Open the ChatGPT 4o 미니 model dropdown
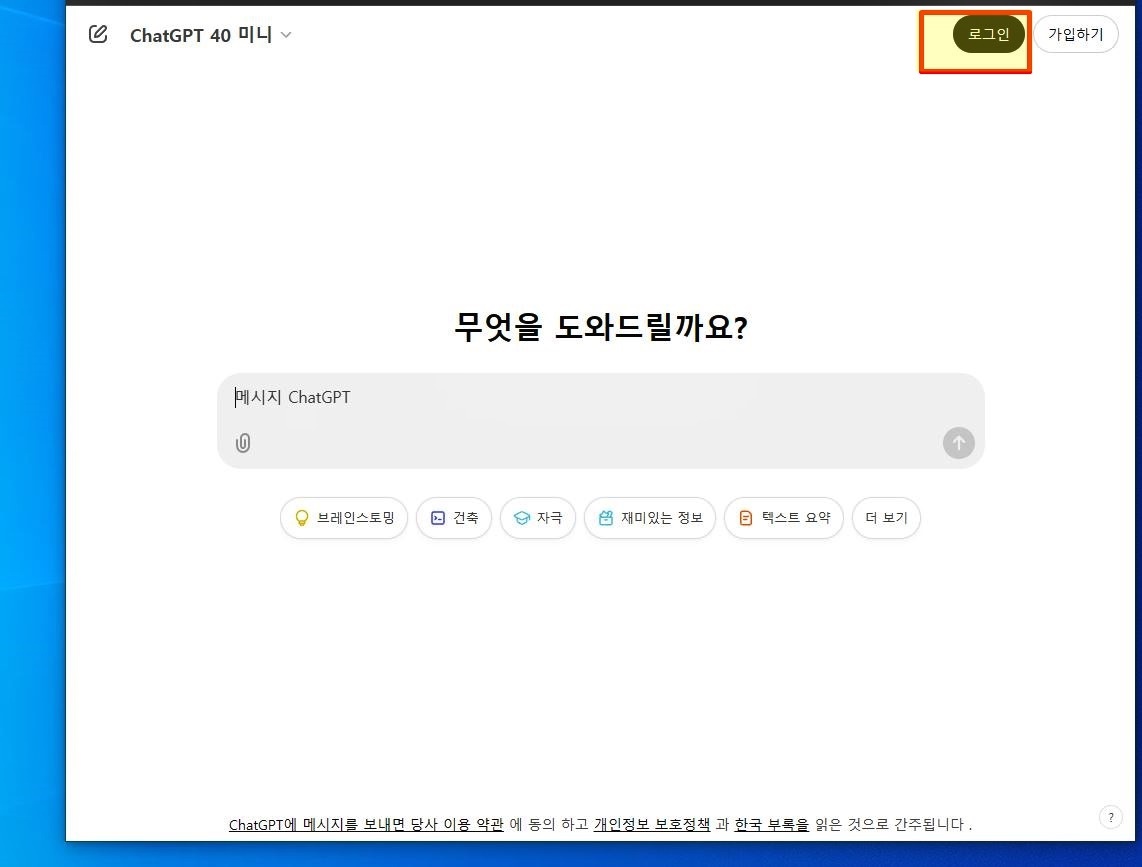 211,35
